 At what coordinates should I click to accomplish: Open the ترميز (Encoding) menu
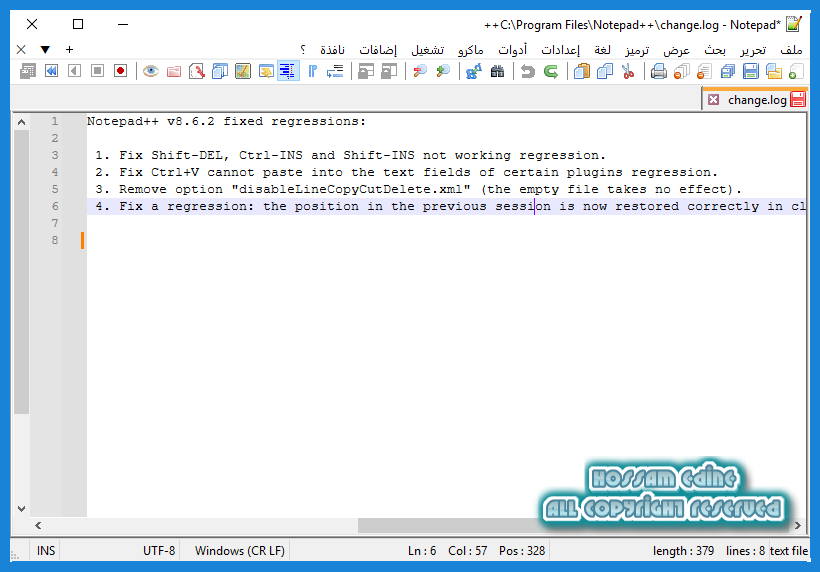click(637, 50)
